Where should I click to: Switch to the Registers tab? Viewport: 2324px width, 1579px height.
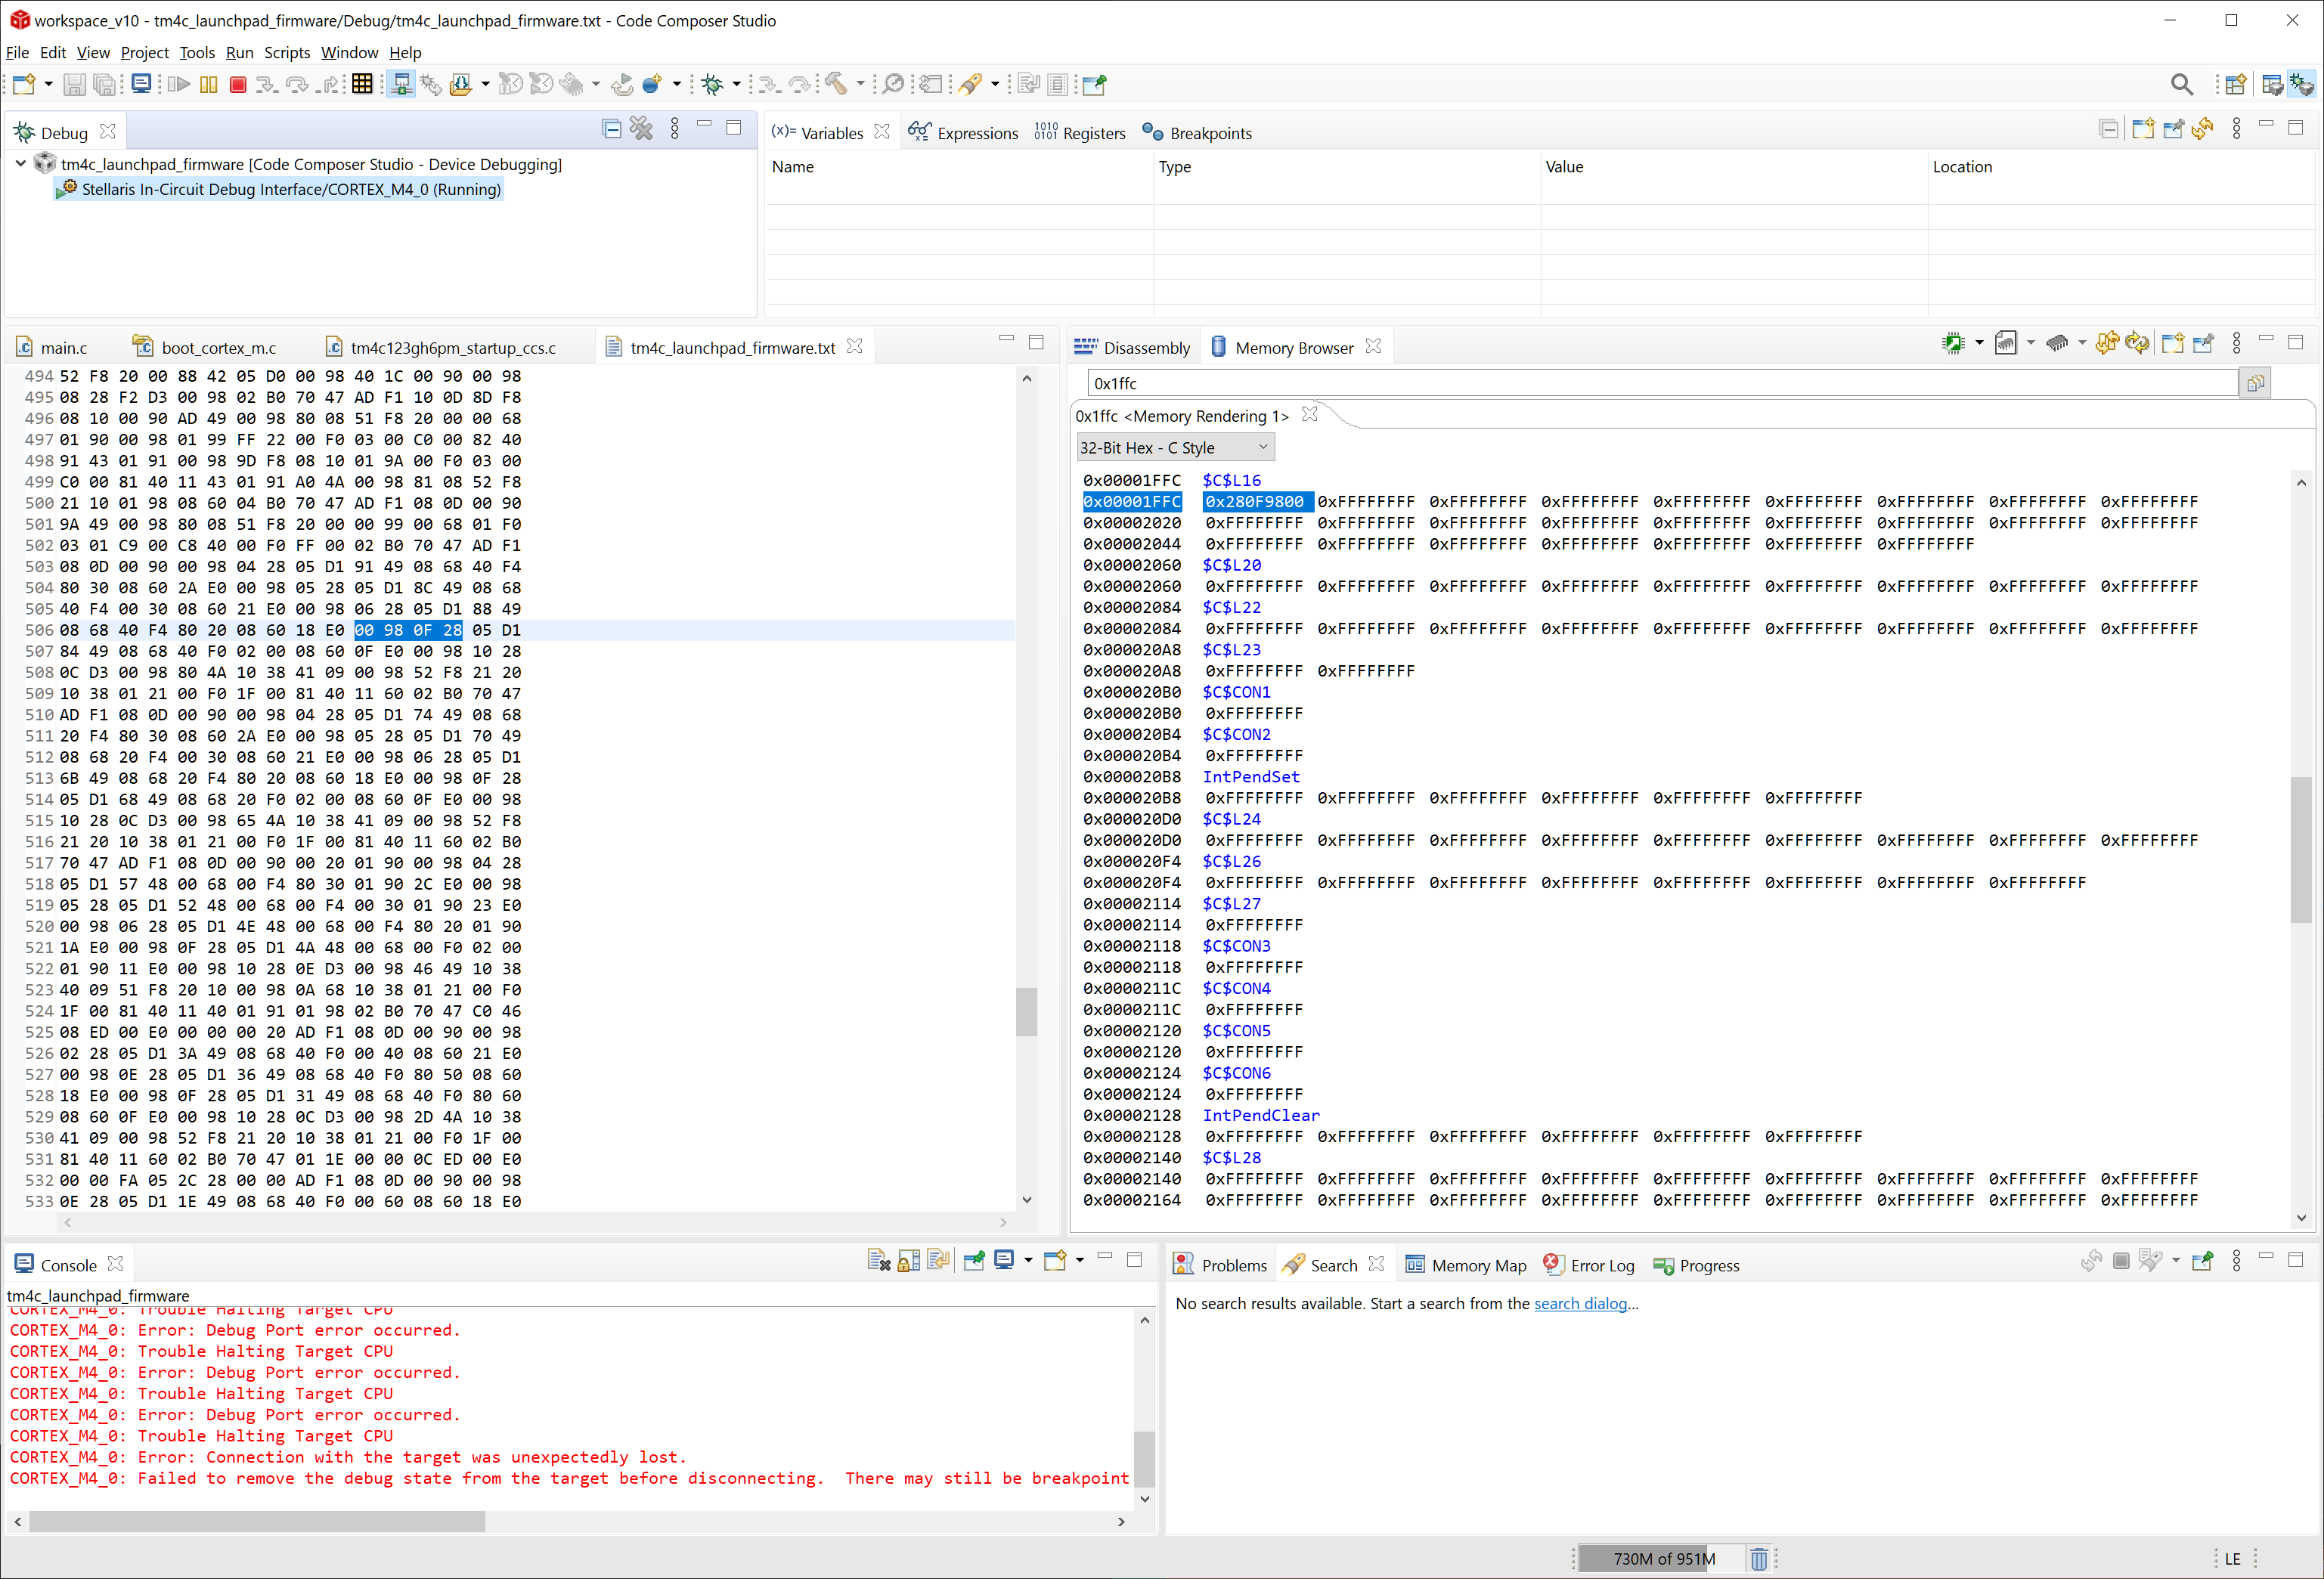[x=1080, y=133]
